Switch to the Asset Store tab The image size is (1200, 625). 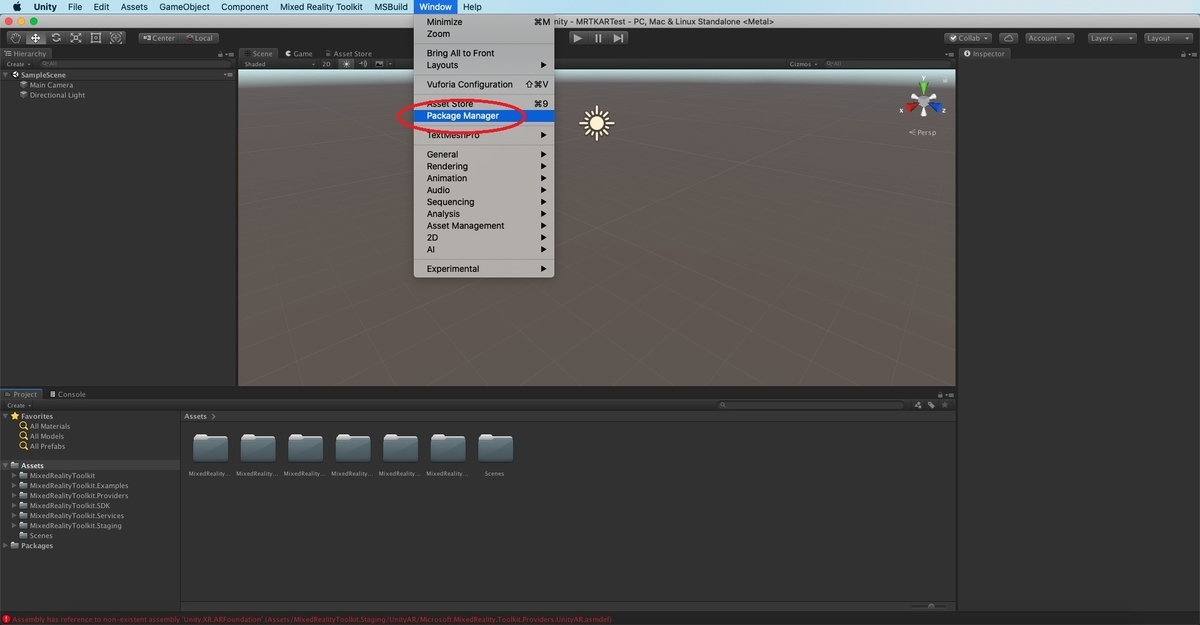click(x=348, y=54)
